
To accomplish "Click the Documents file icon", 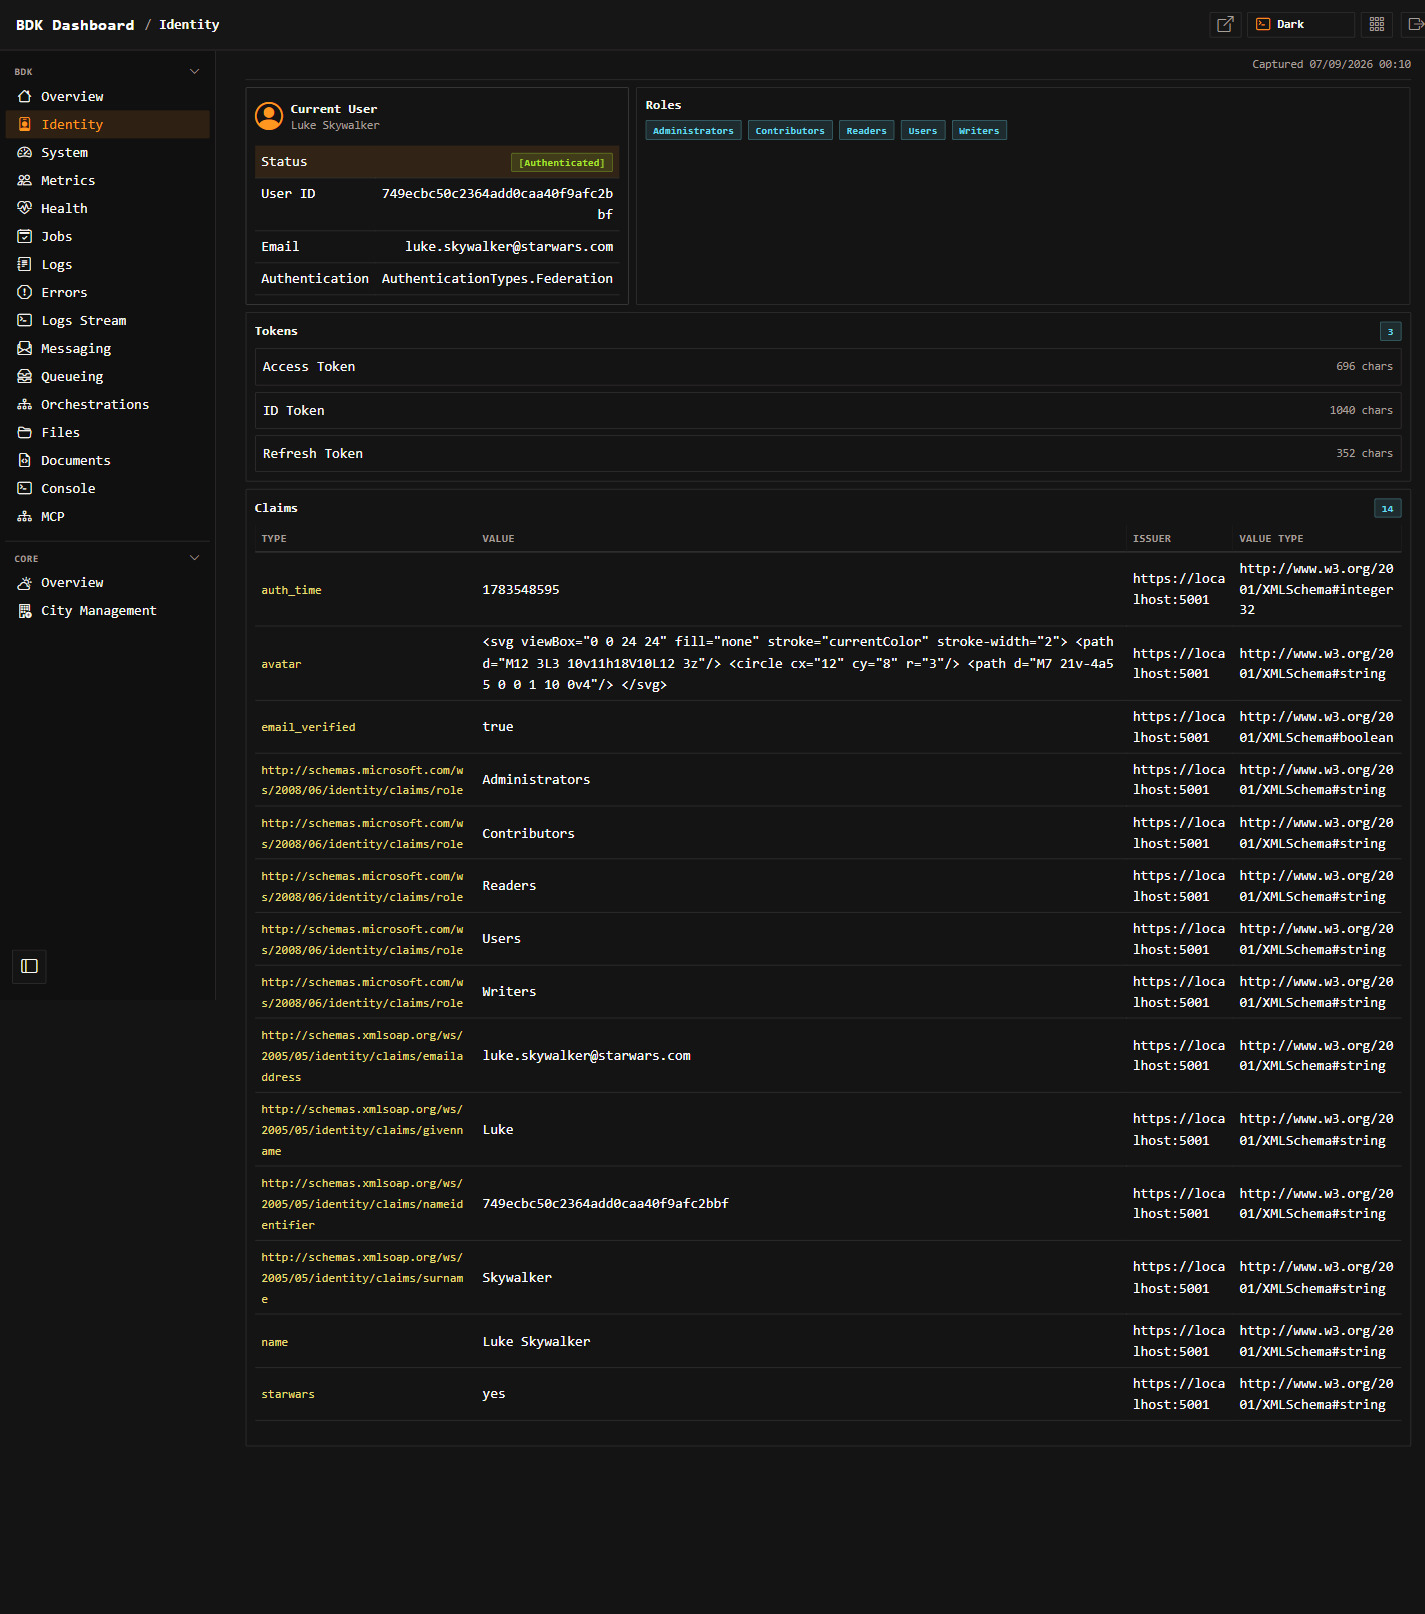I will click(25, 460).
